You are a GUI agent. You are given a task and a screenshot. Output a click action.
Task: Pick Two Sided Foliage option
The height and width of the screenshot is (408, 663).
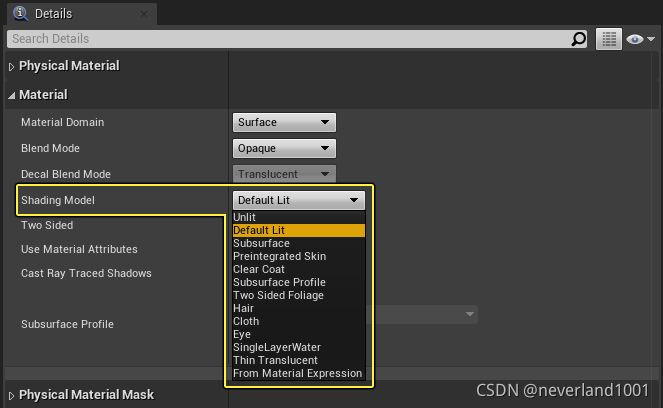click(x=299, y=295)
